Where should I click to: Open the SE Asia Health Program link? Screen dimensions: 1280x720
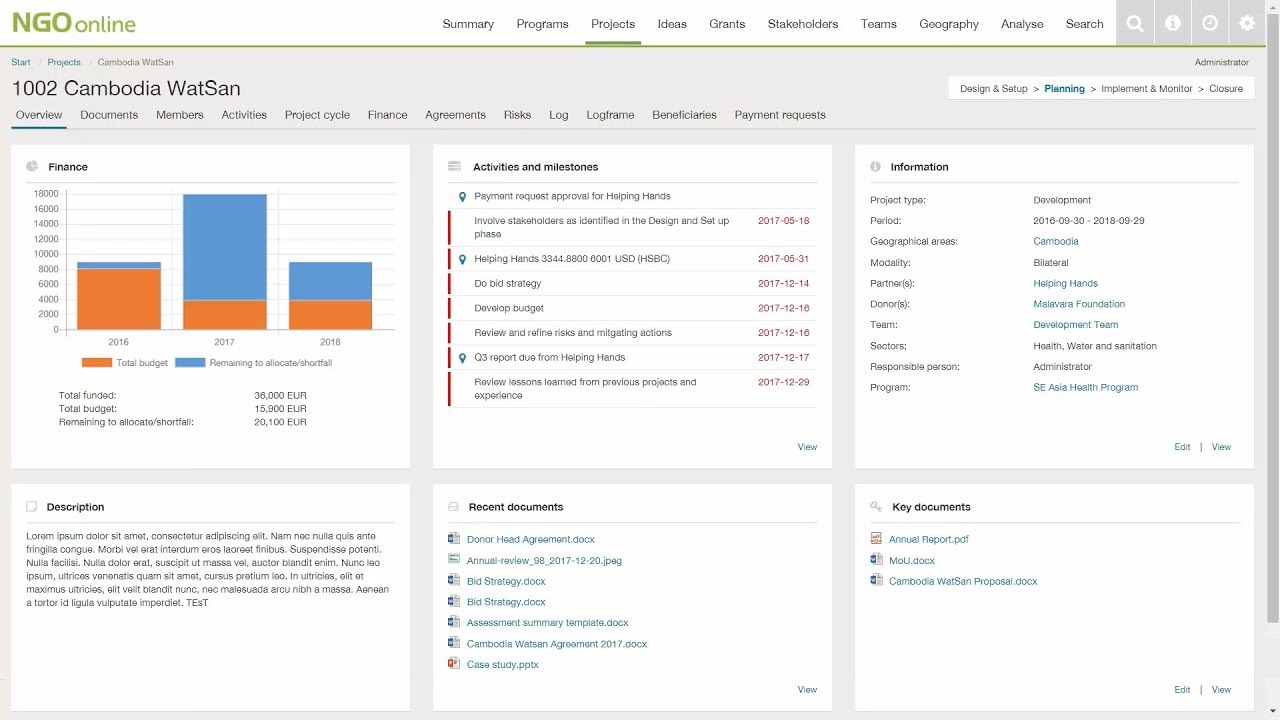(x=1085, y=388)
